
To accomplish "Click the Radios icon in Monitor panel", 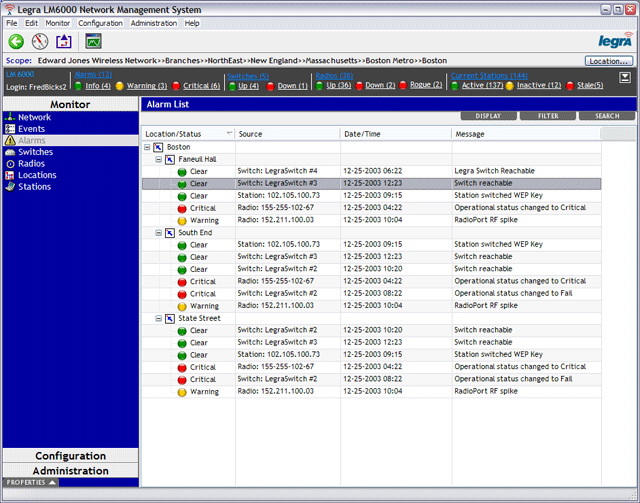I will tap(10, 164).
